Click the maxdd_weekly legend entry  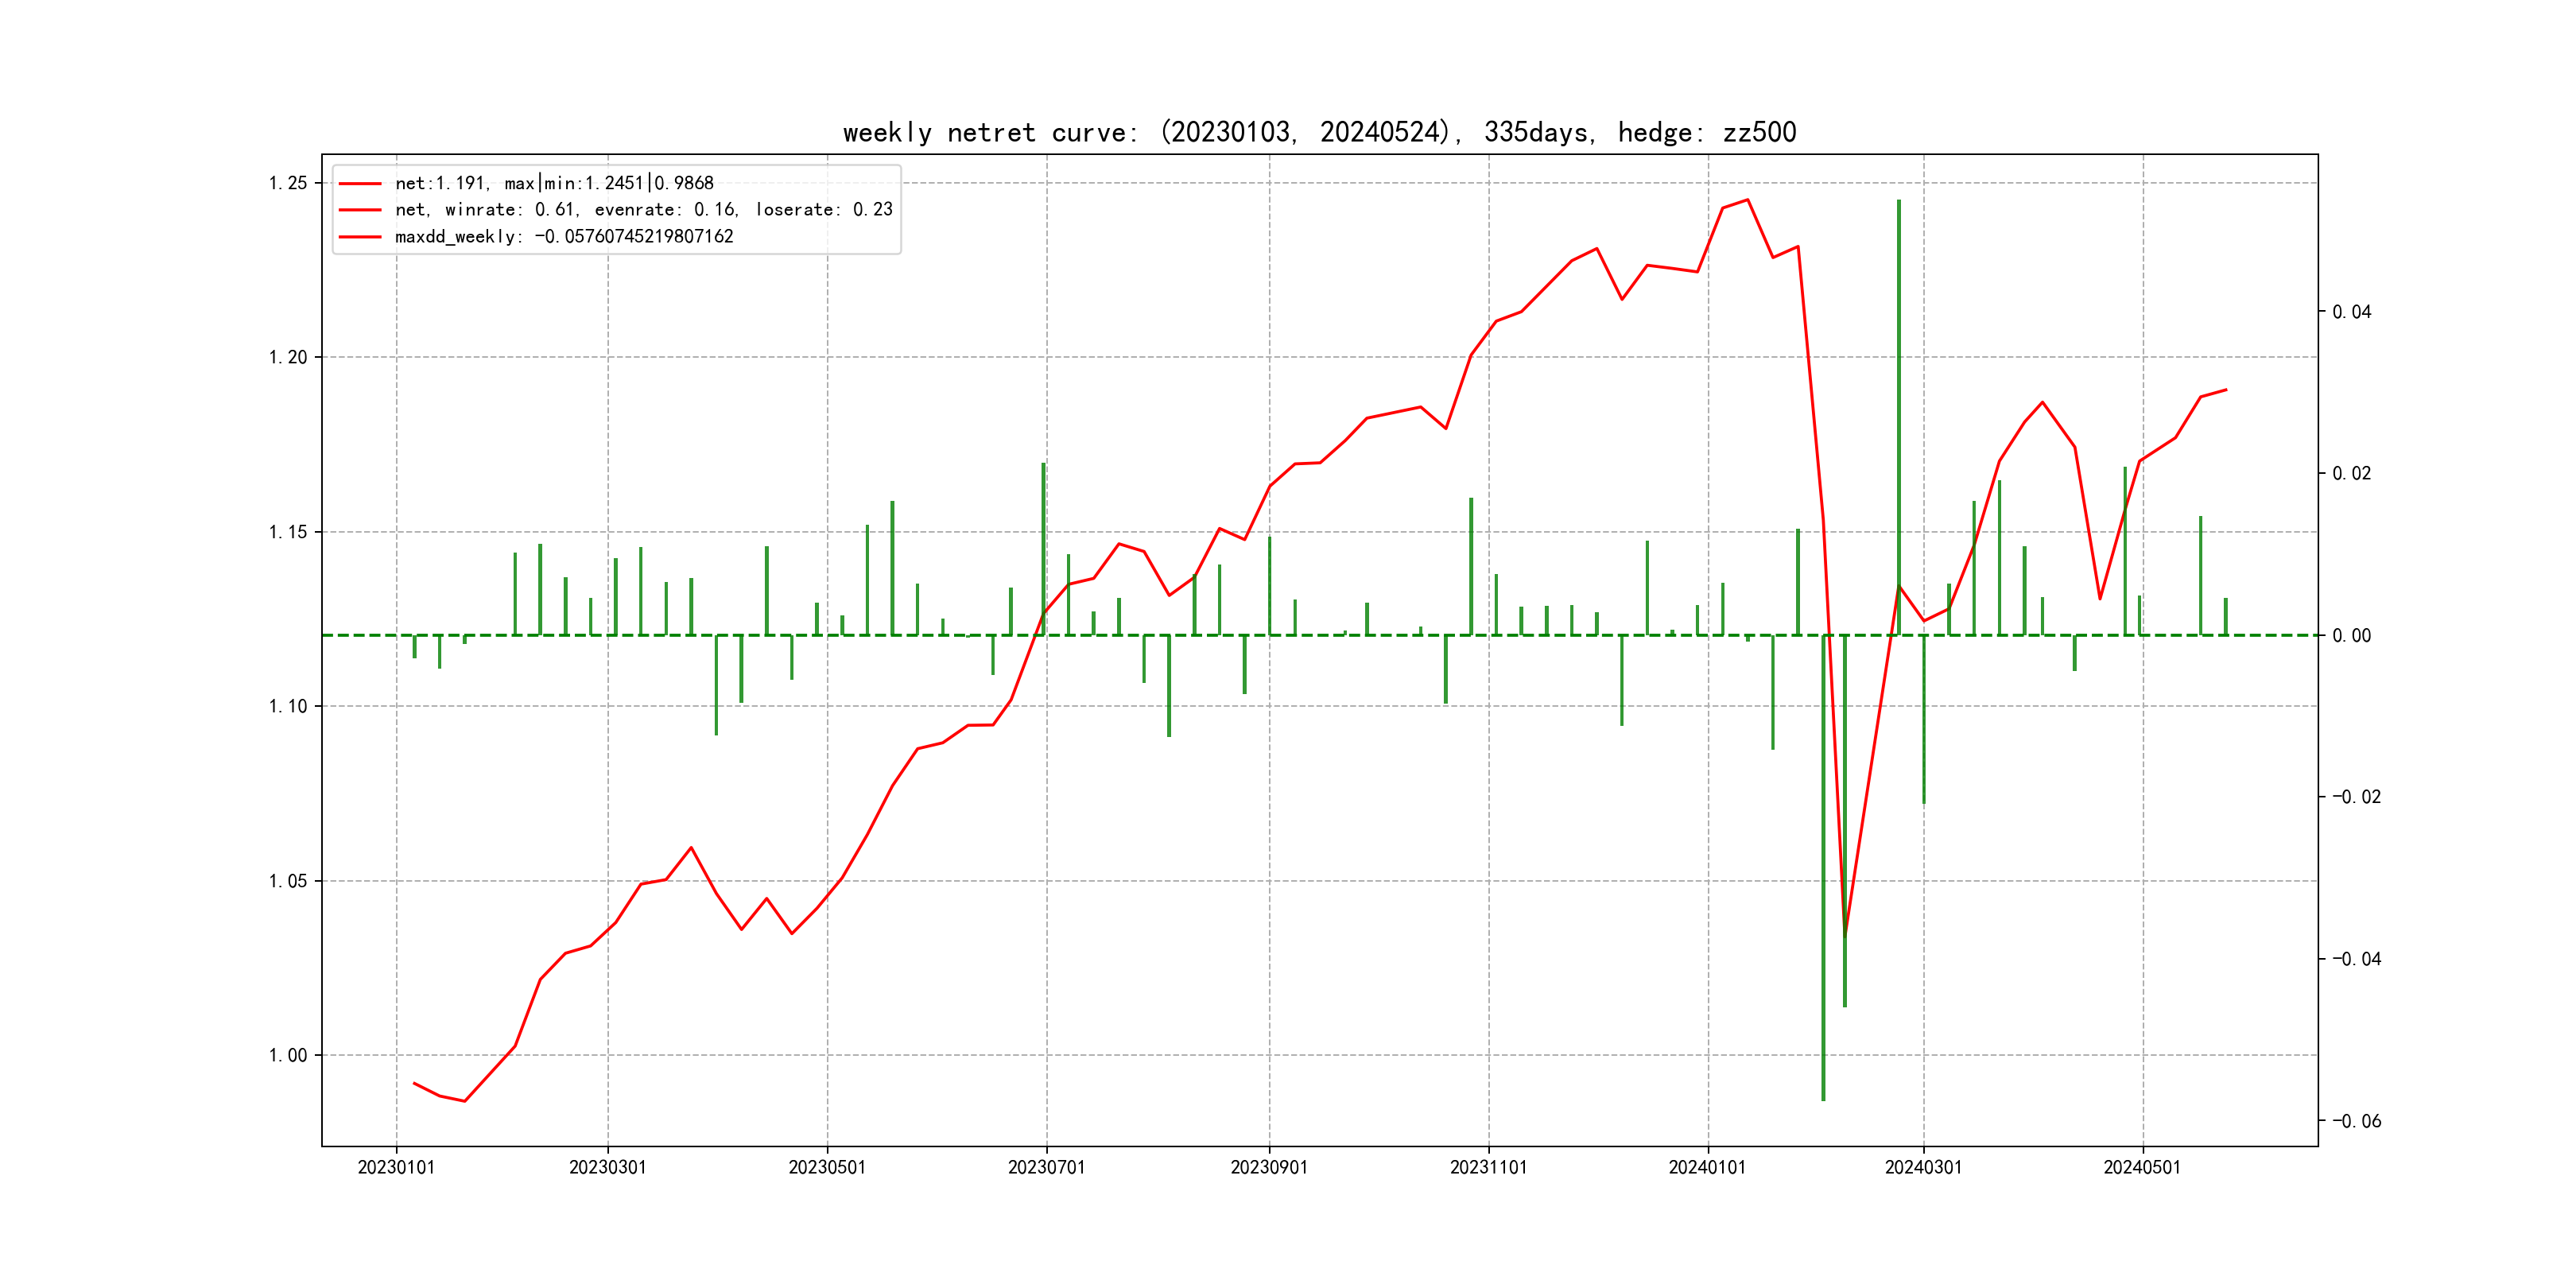click(564, 237)
